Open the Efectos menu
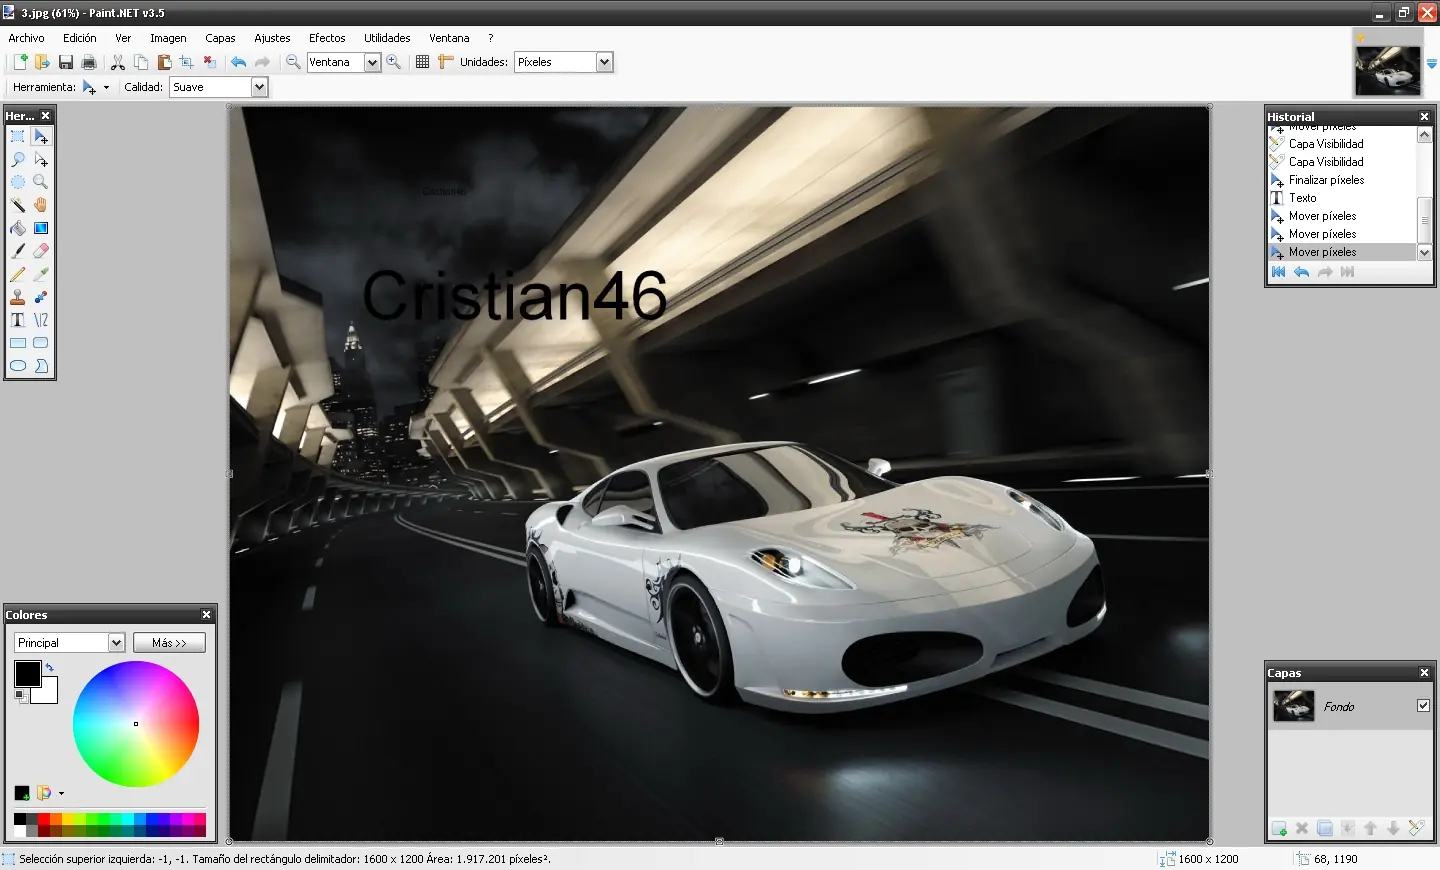 tap(327, 38)
